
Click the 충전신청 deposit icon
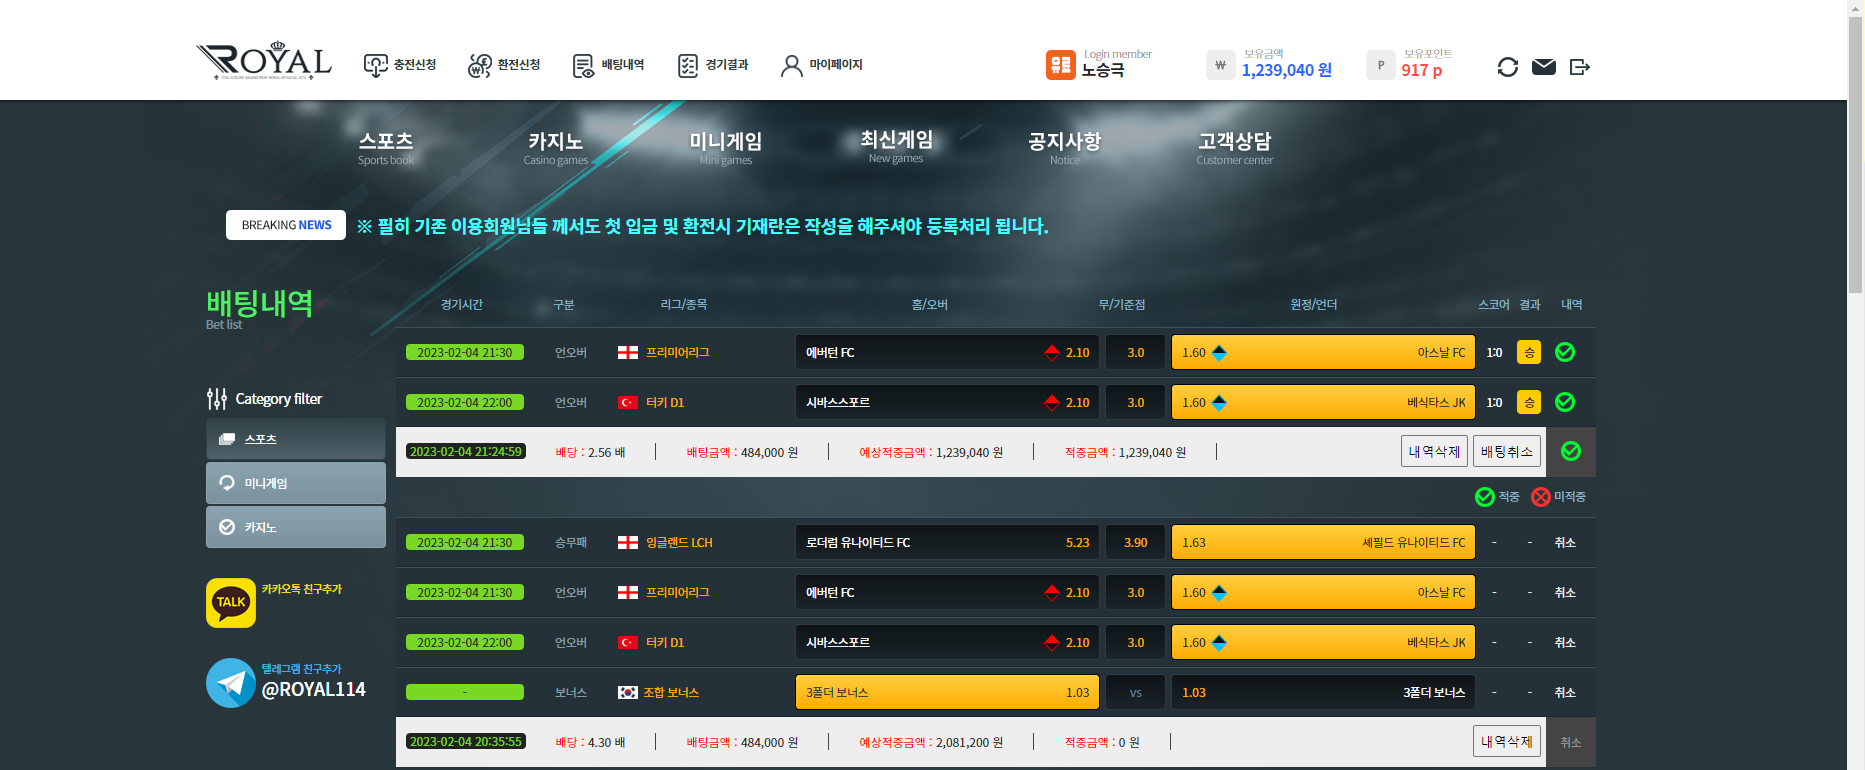pos(376,66)
